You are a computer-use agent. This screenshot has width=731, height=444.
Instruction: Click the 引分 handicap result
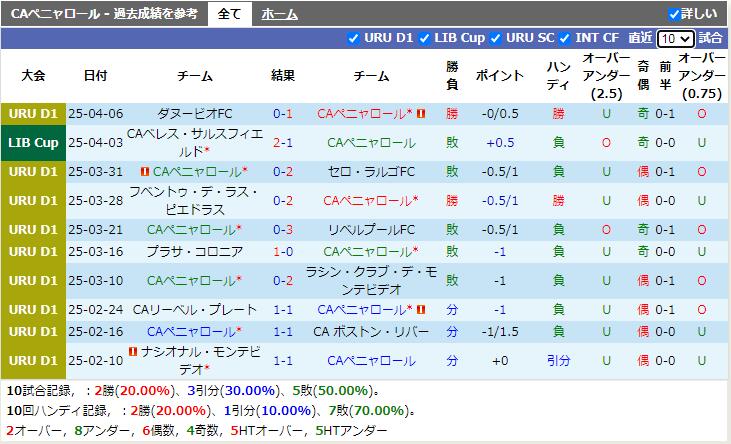coord(559,361)
